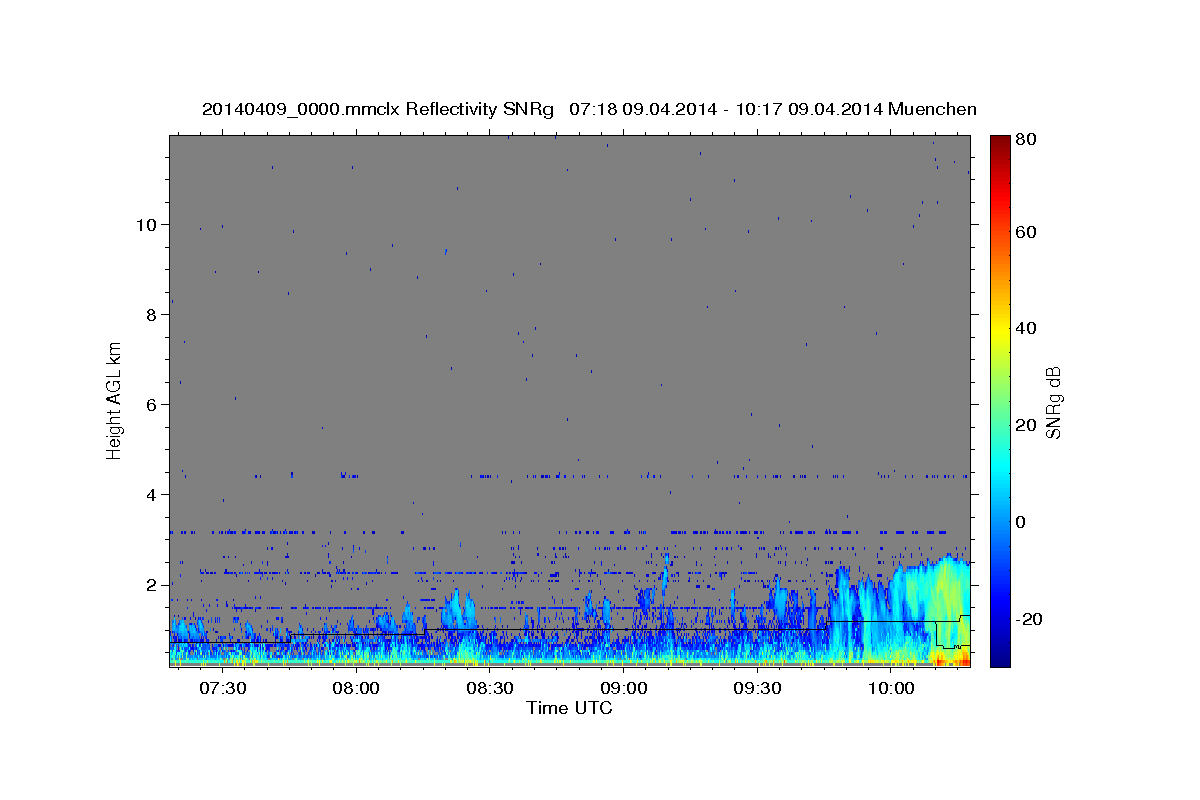Screen dimensions: 1200x800
Task: Click the 09:00 time tick label
Action: tap(624, 688)
